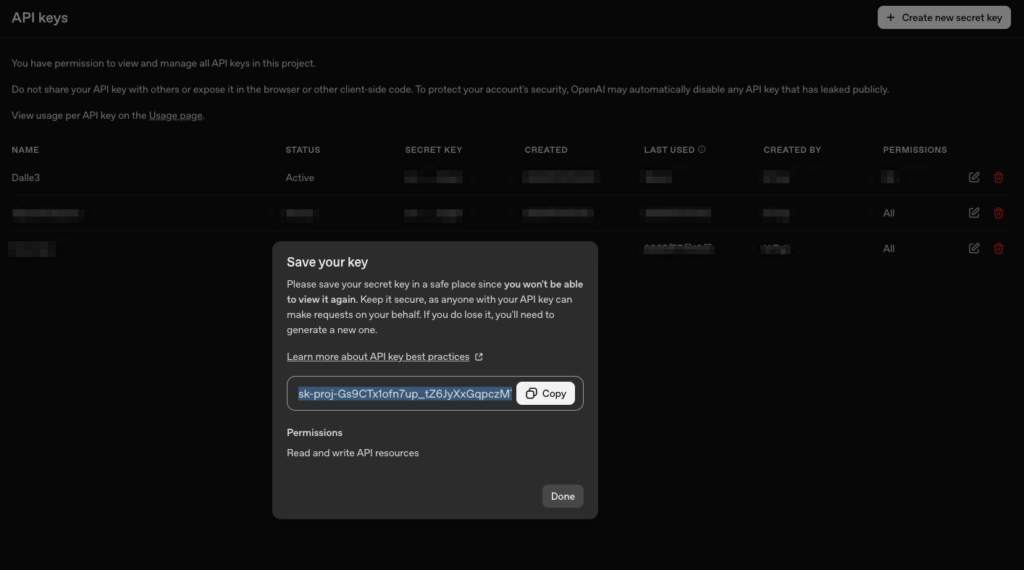
Task: Edit the Dalle3 API key
Action: [974, 178]
